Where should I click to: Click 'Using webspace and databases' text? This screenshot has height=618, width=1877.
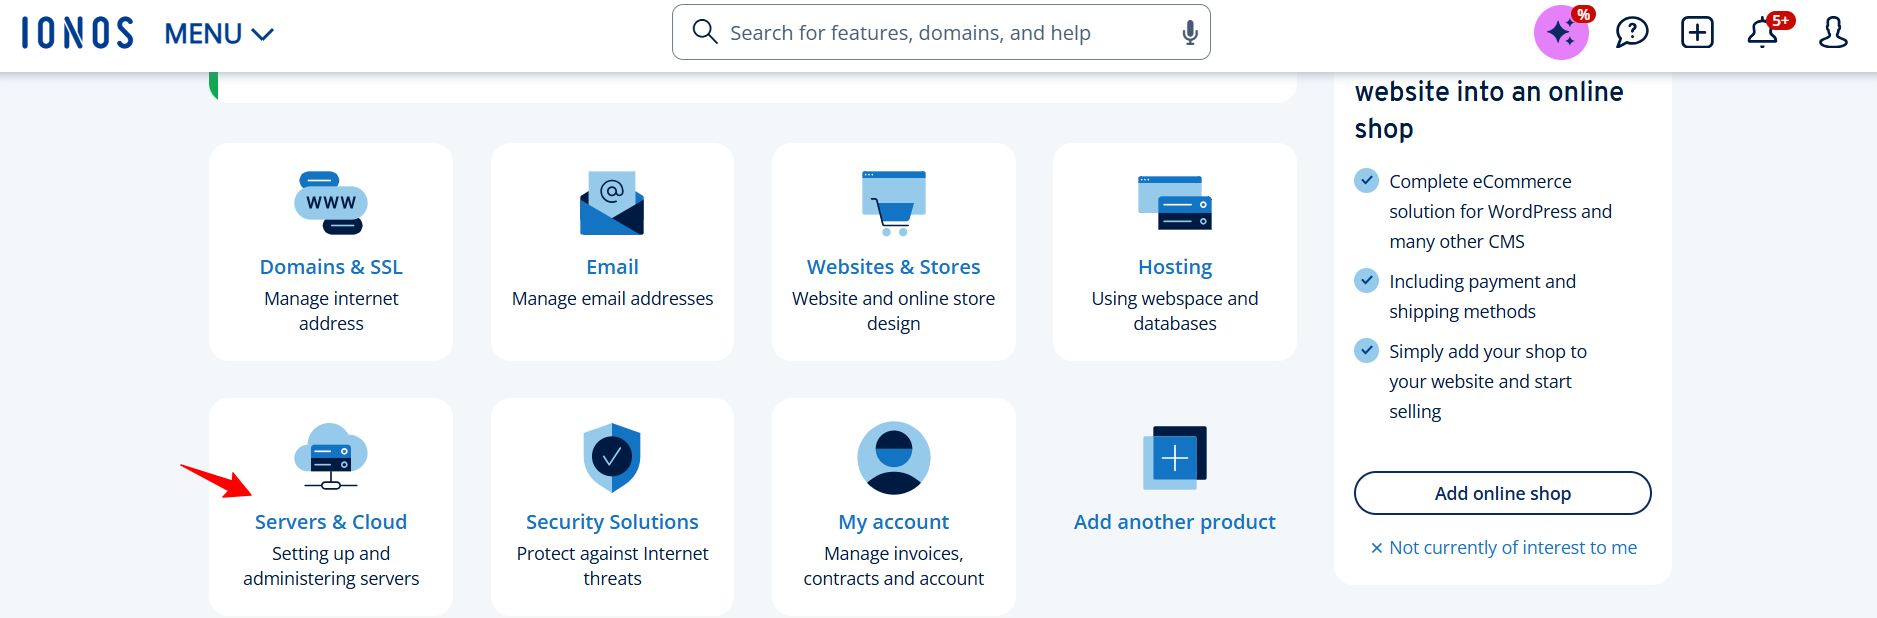pyautogui.click(x=1175, y=311)
